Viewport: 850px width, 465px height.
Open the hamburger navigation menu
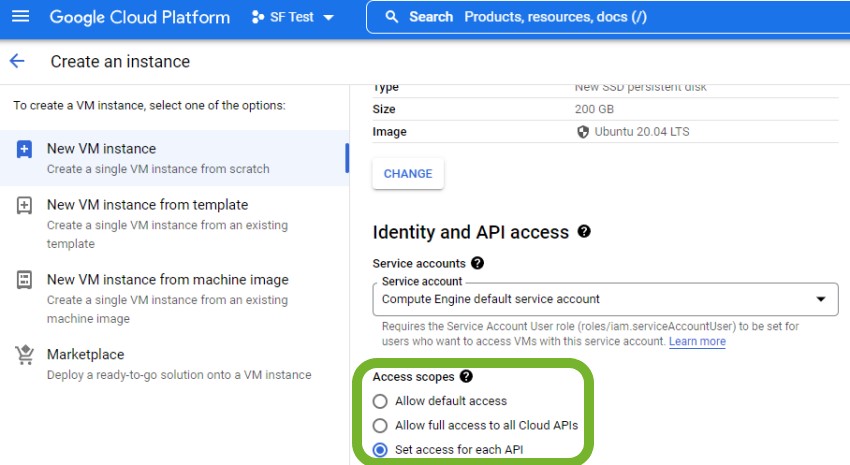20,17
